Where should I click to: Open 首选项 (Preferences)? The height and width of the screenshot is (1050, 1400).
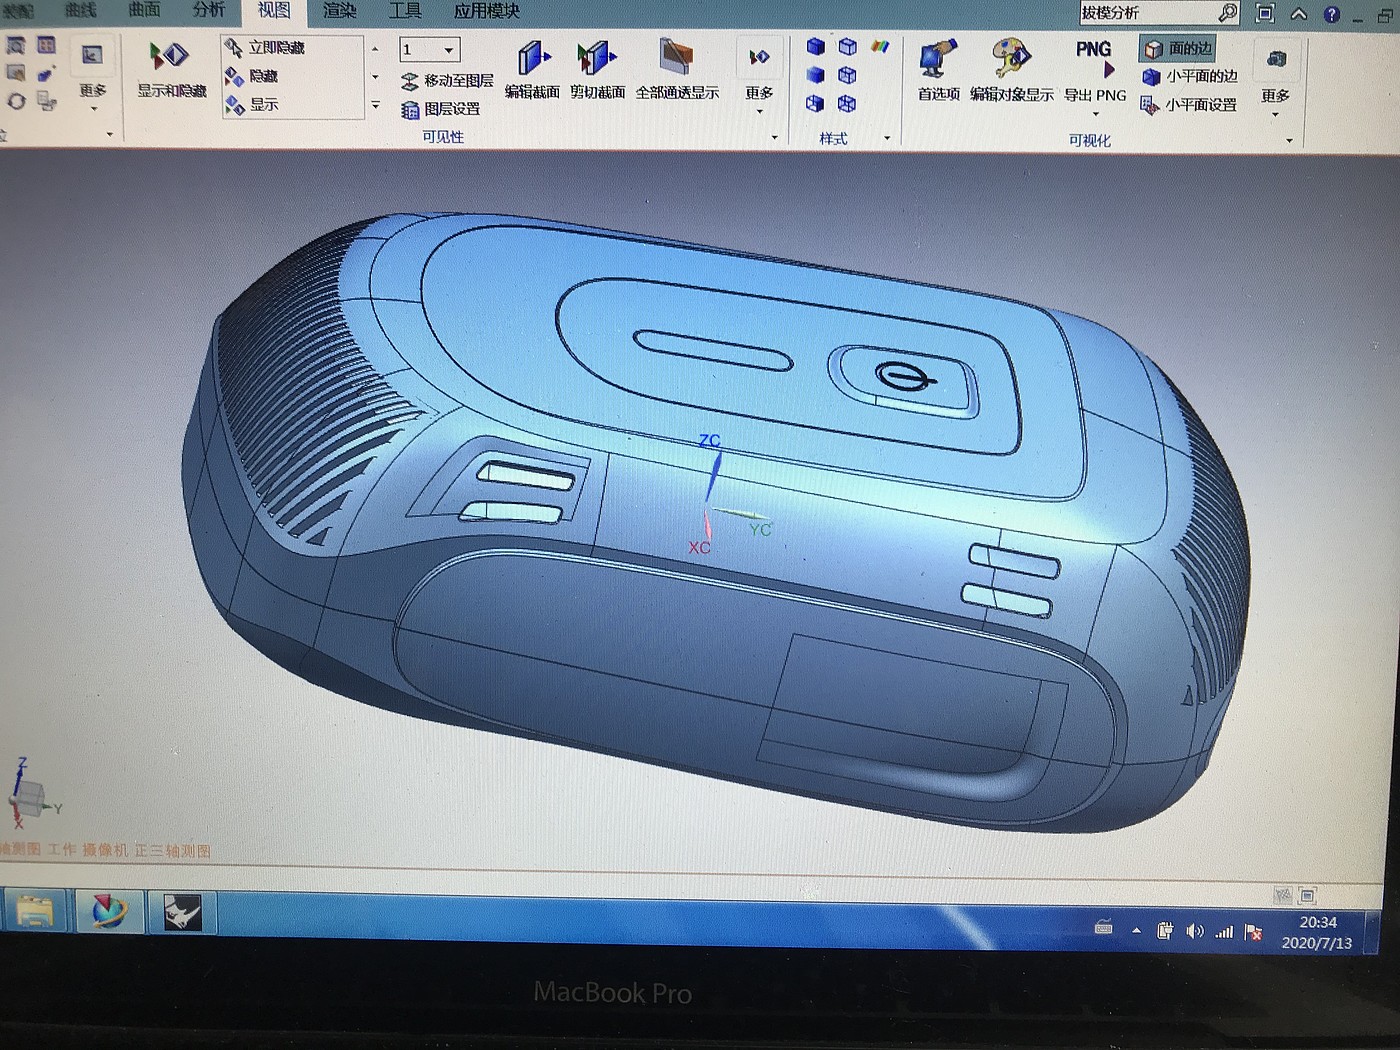pyautogui.click(x=938, y=71)
